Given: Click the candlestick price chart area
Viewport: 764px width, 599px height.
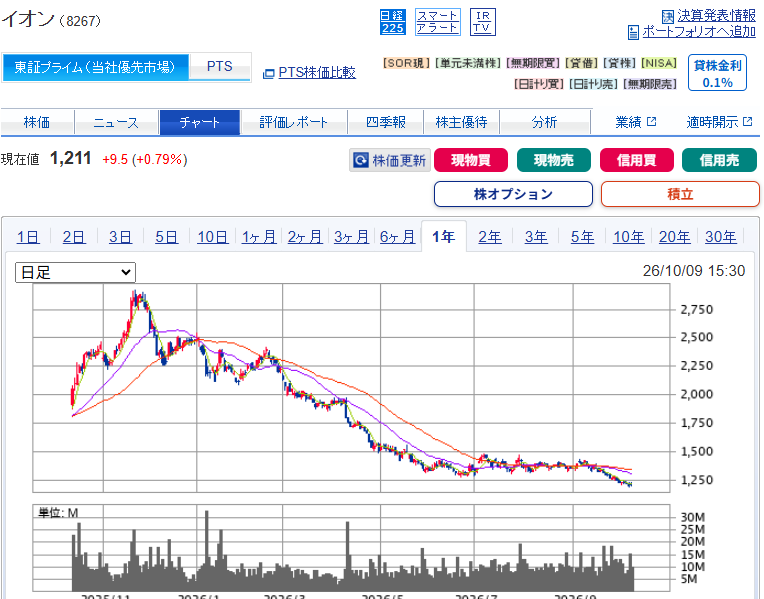Looking at the screenshot, I should pos(351,388).
